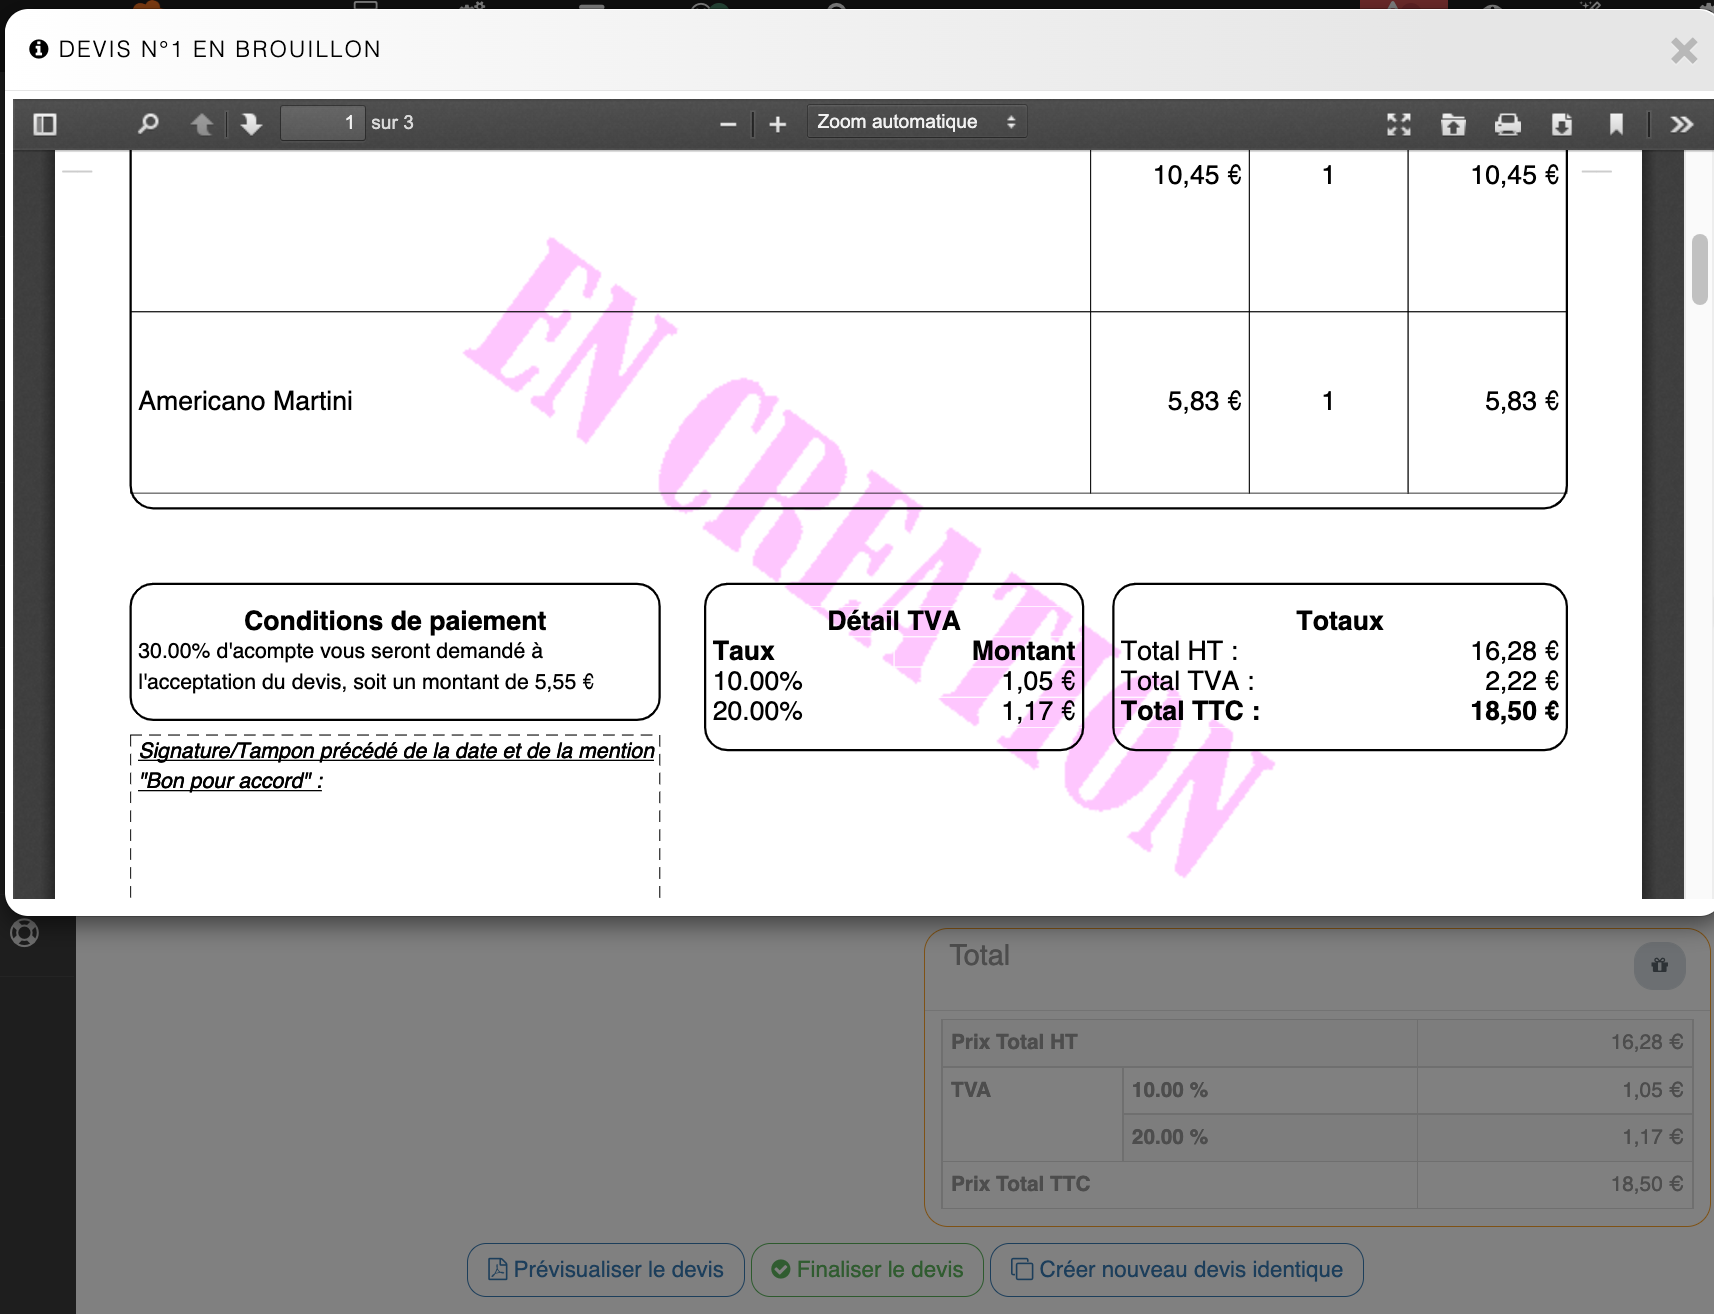Close the Devis N°1 preview dialog
Image resolution: width=1714 pixels, height=1314 pixels.
pos(1684,50)
